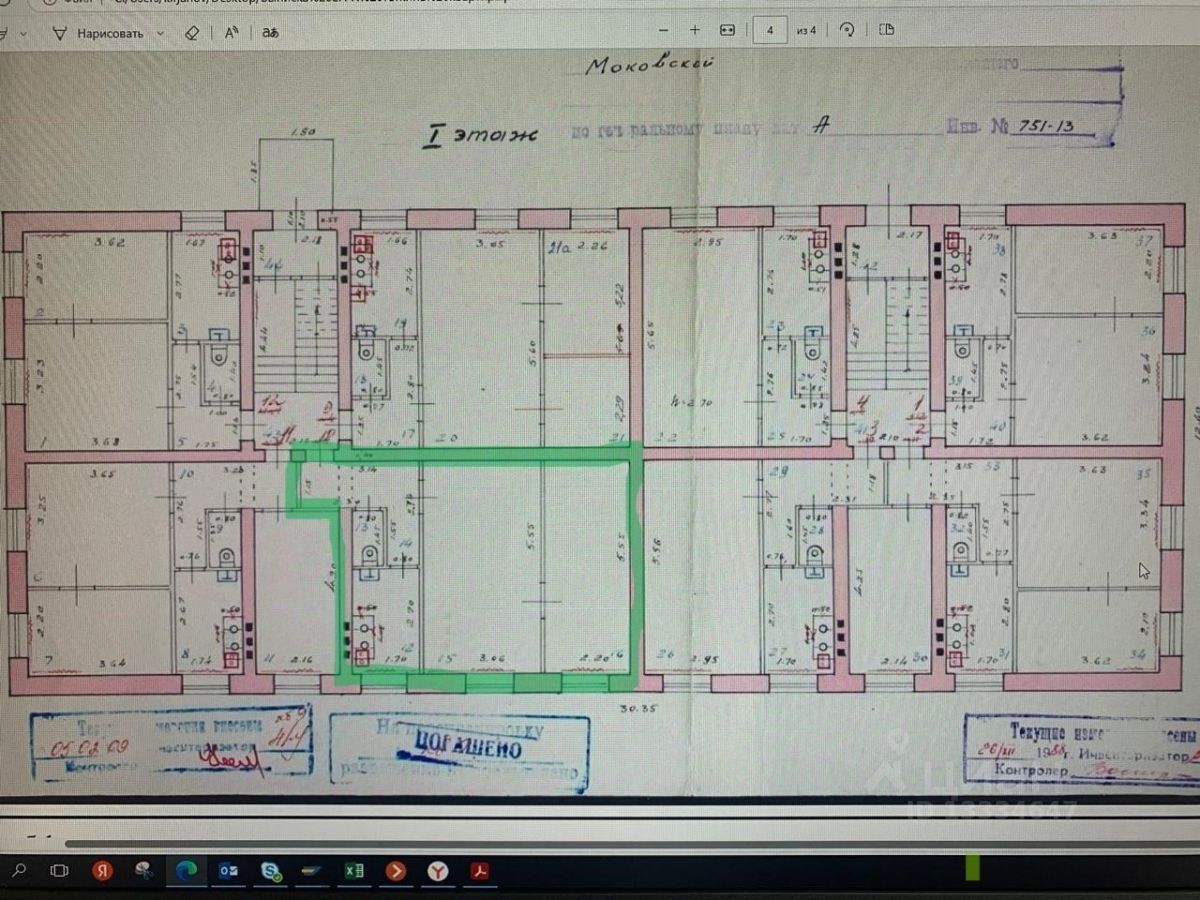Click the Yandex Я taskbar icon

pyautogui.click(x=102, y=871)
